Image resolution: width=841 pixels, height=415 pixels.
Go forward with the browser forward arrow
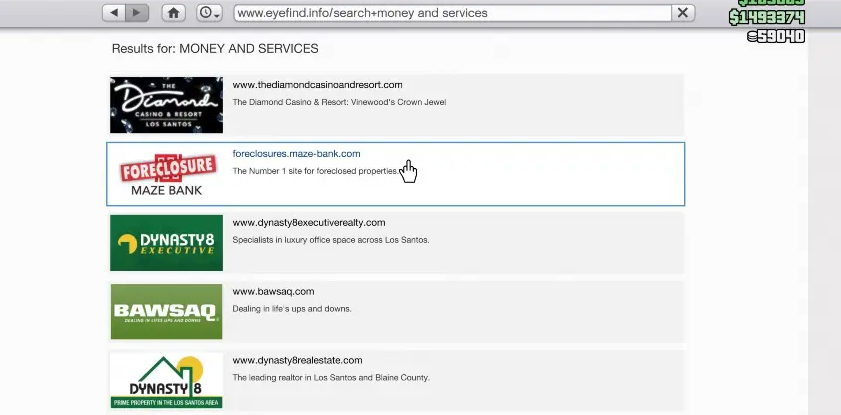[x=137, y=13]
